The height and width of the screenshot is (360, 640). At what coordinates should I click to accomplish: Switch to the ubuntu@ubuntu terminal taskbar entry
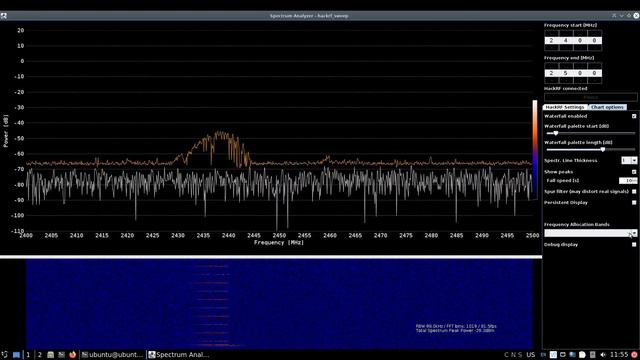pyautogui.click(x=113, y=355)
